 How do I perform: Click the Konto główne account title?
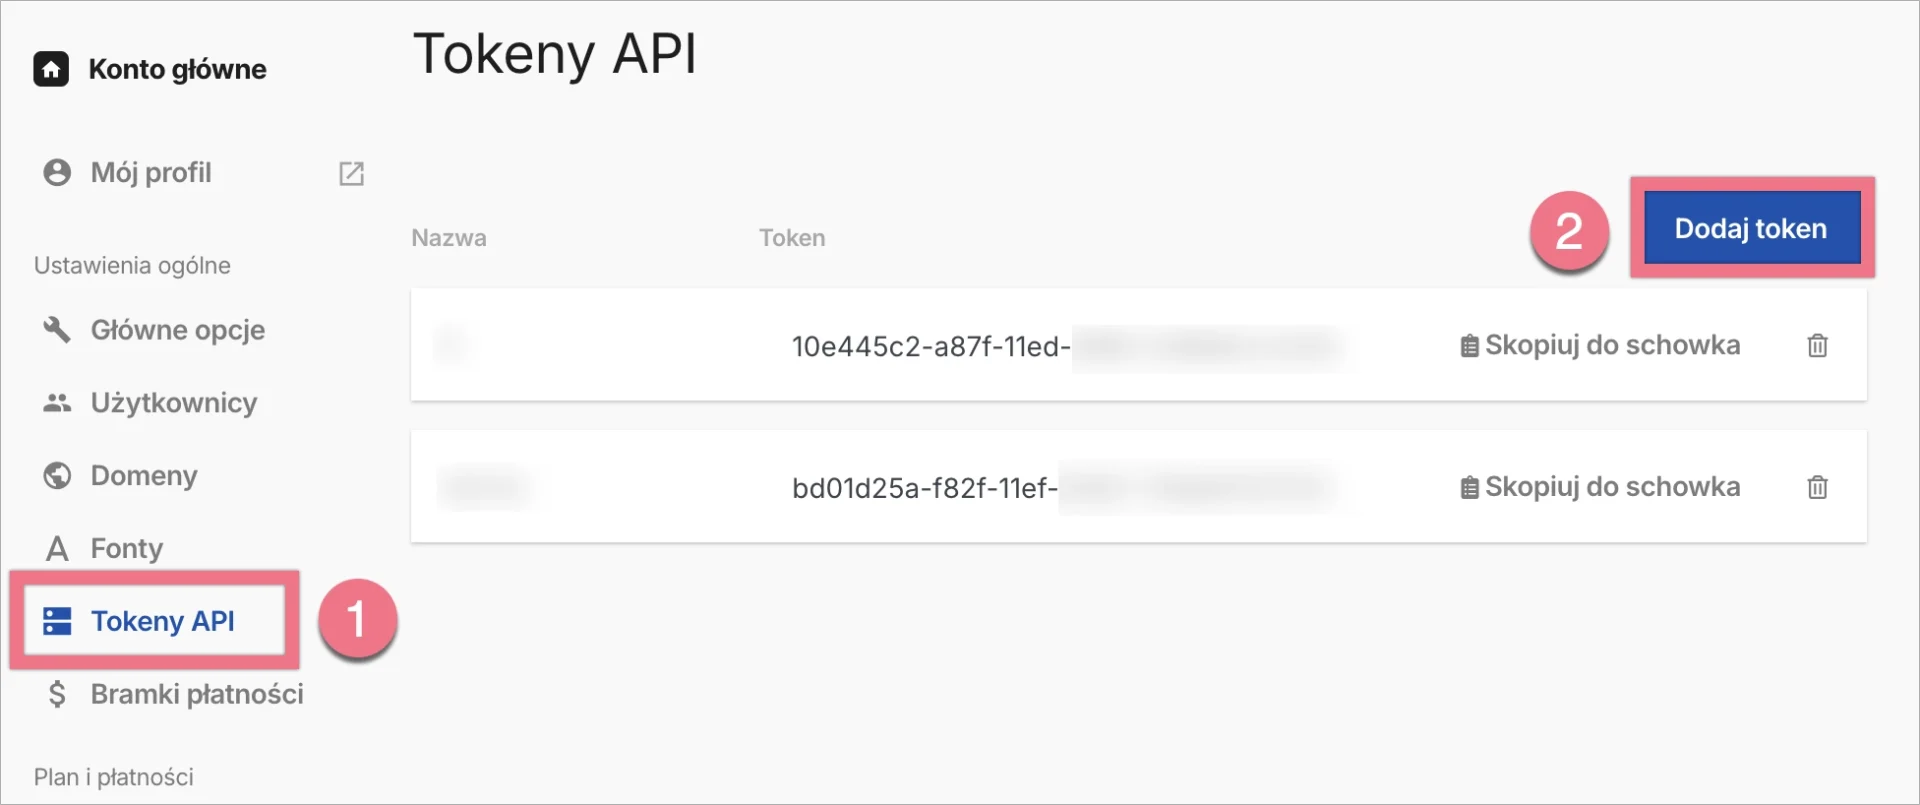tap(178, 69)
